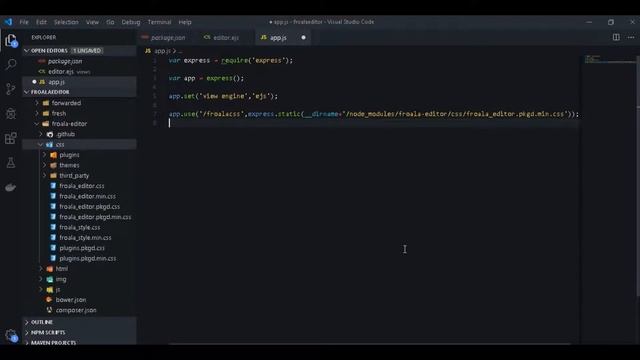640x360 pixels.
Task: Expand the Maven Projects section
Action: point(79,342)
